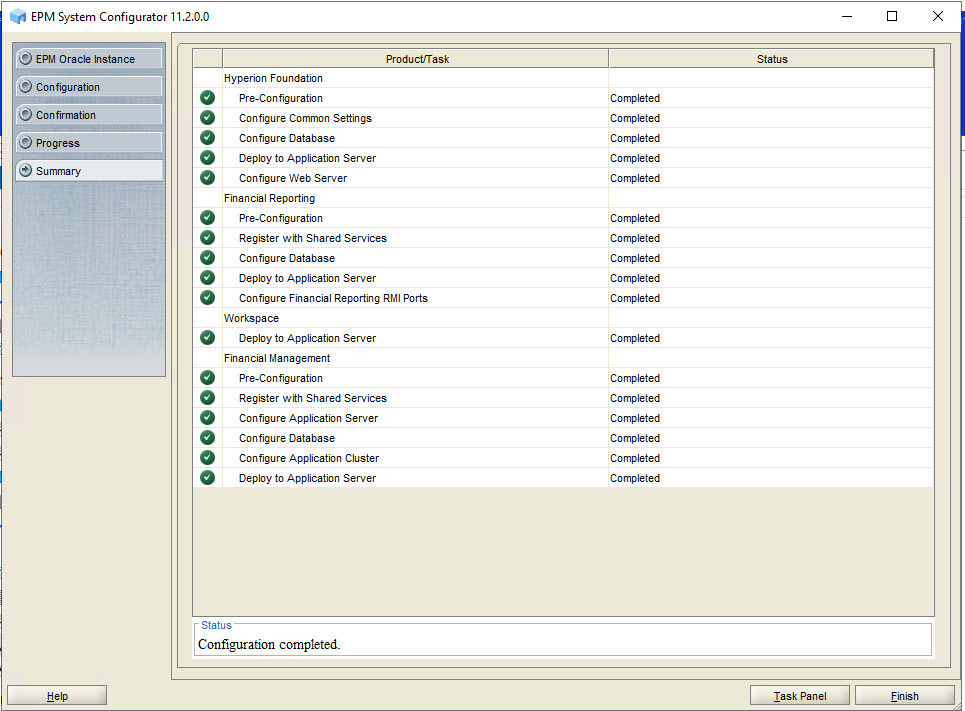Click Configure Financial Reporting RMI Ports text

(333, 299)
